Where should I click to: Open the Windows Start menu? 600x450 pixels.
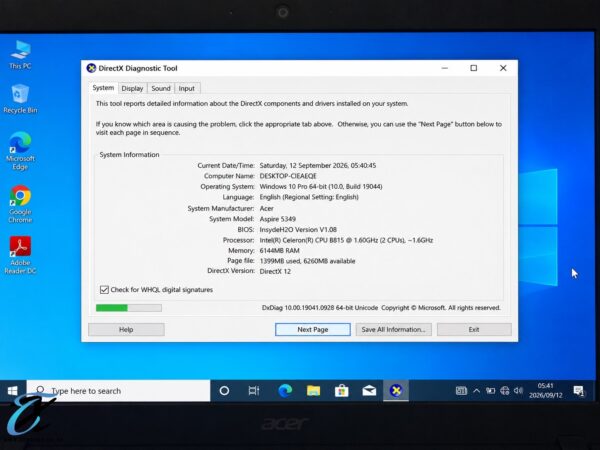[x=13, y=391]
